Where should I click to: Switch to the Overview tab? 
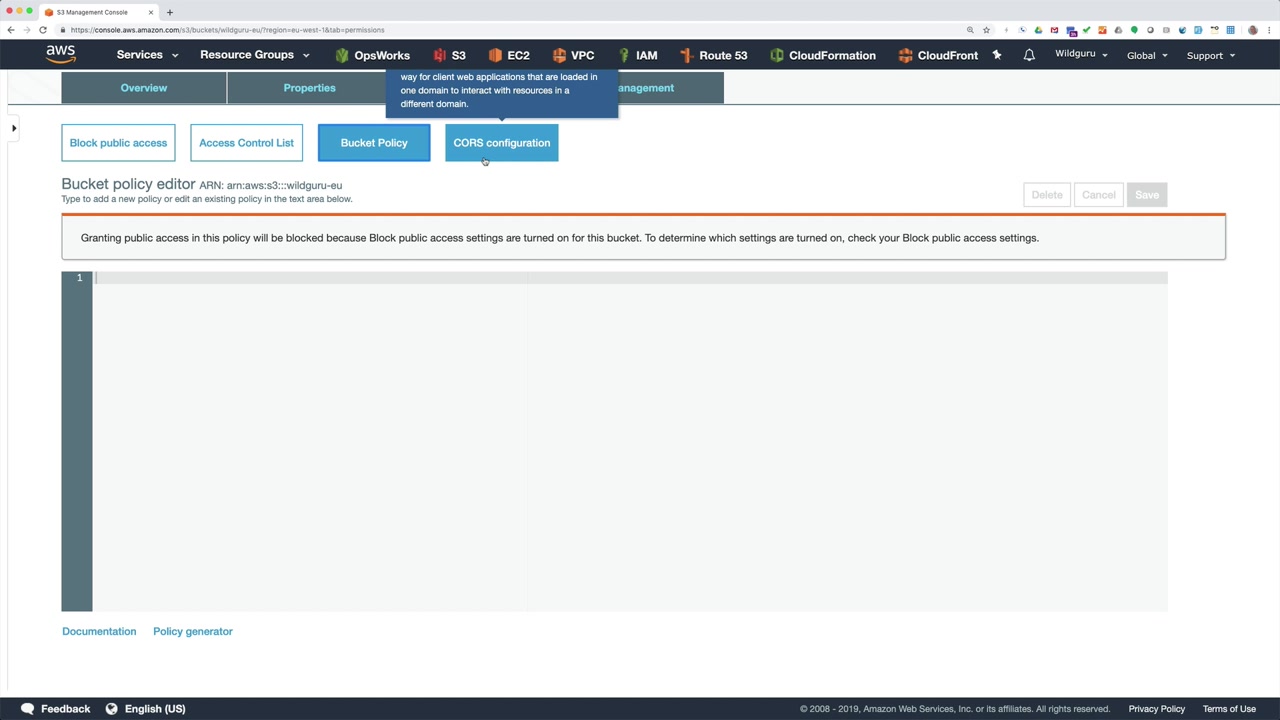click(144, 88)
